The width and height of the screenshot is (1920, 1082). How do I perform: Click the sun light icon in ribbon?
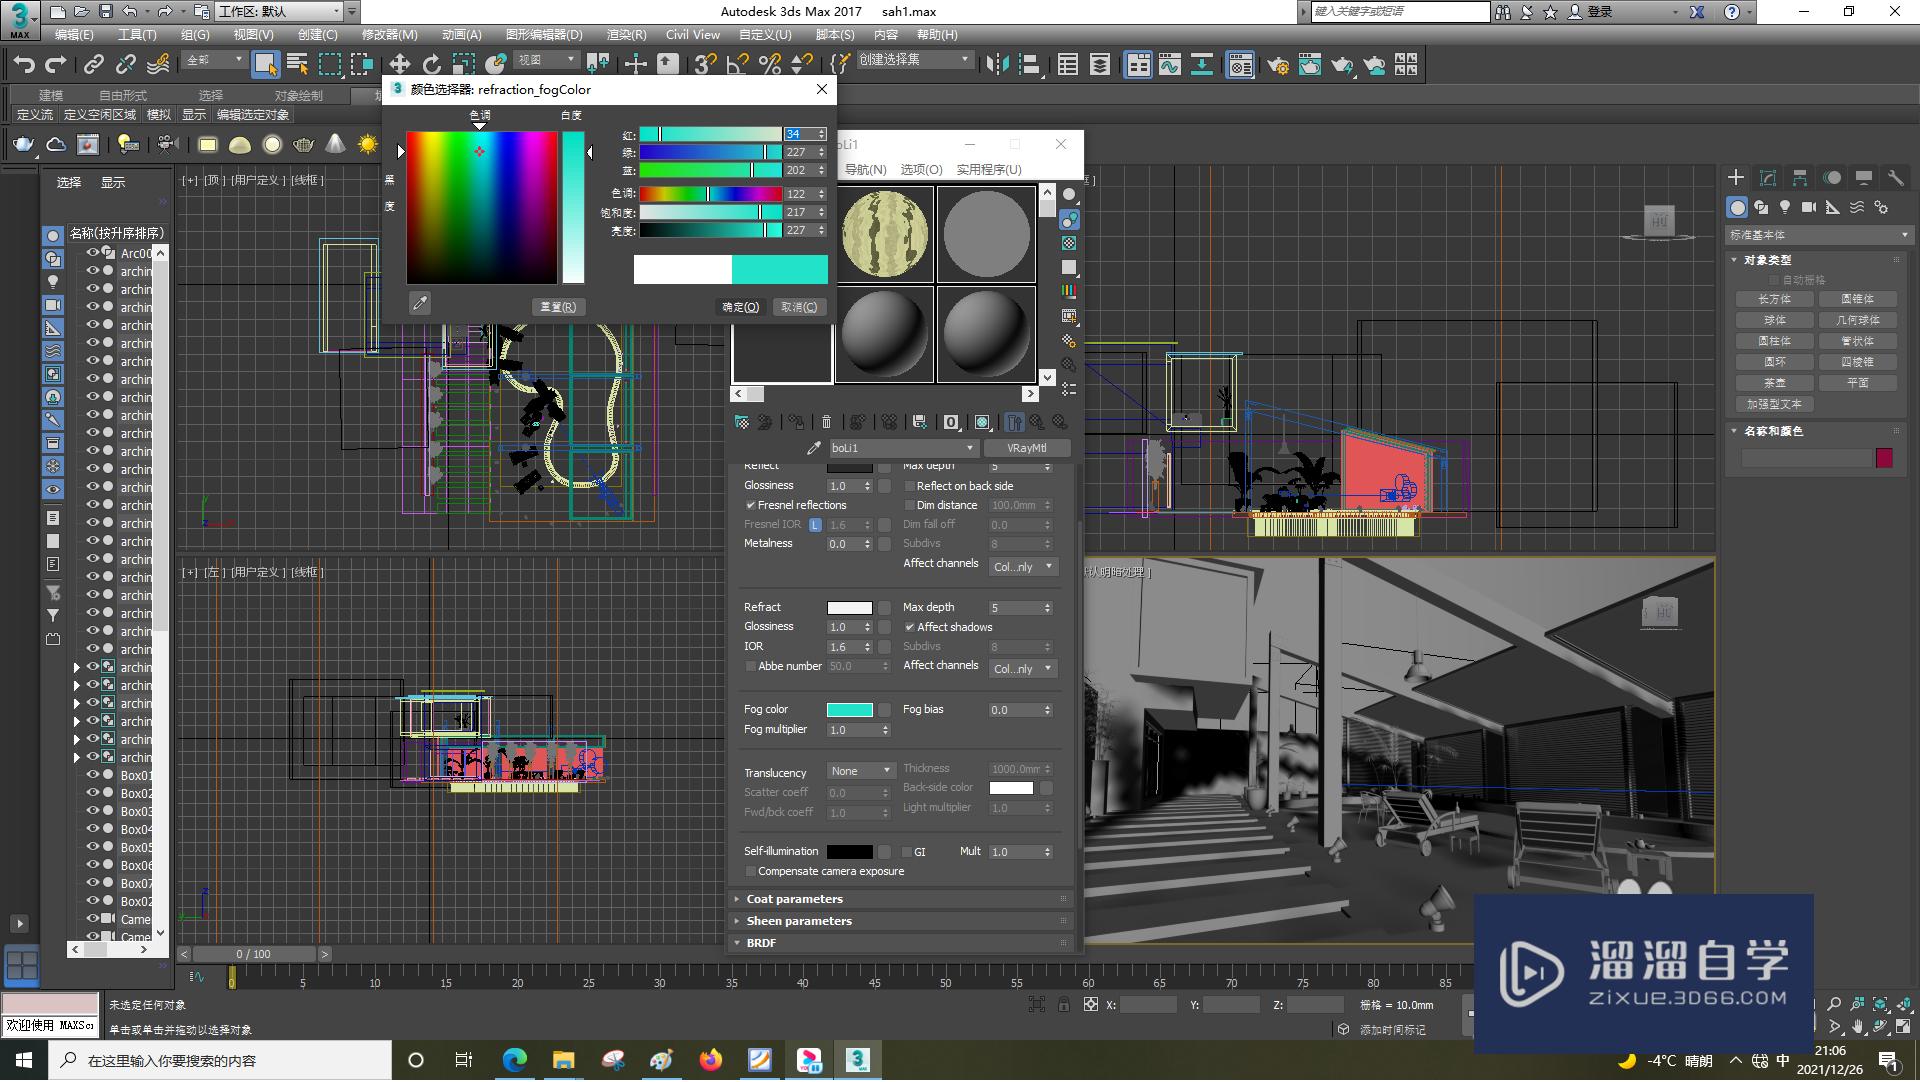point(368,145)
